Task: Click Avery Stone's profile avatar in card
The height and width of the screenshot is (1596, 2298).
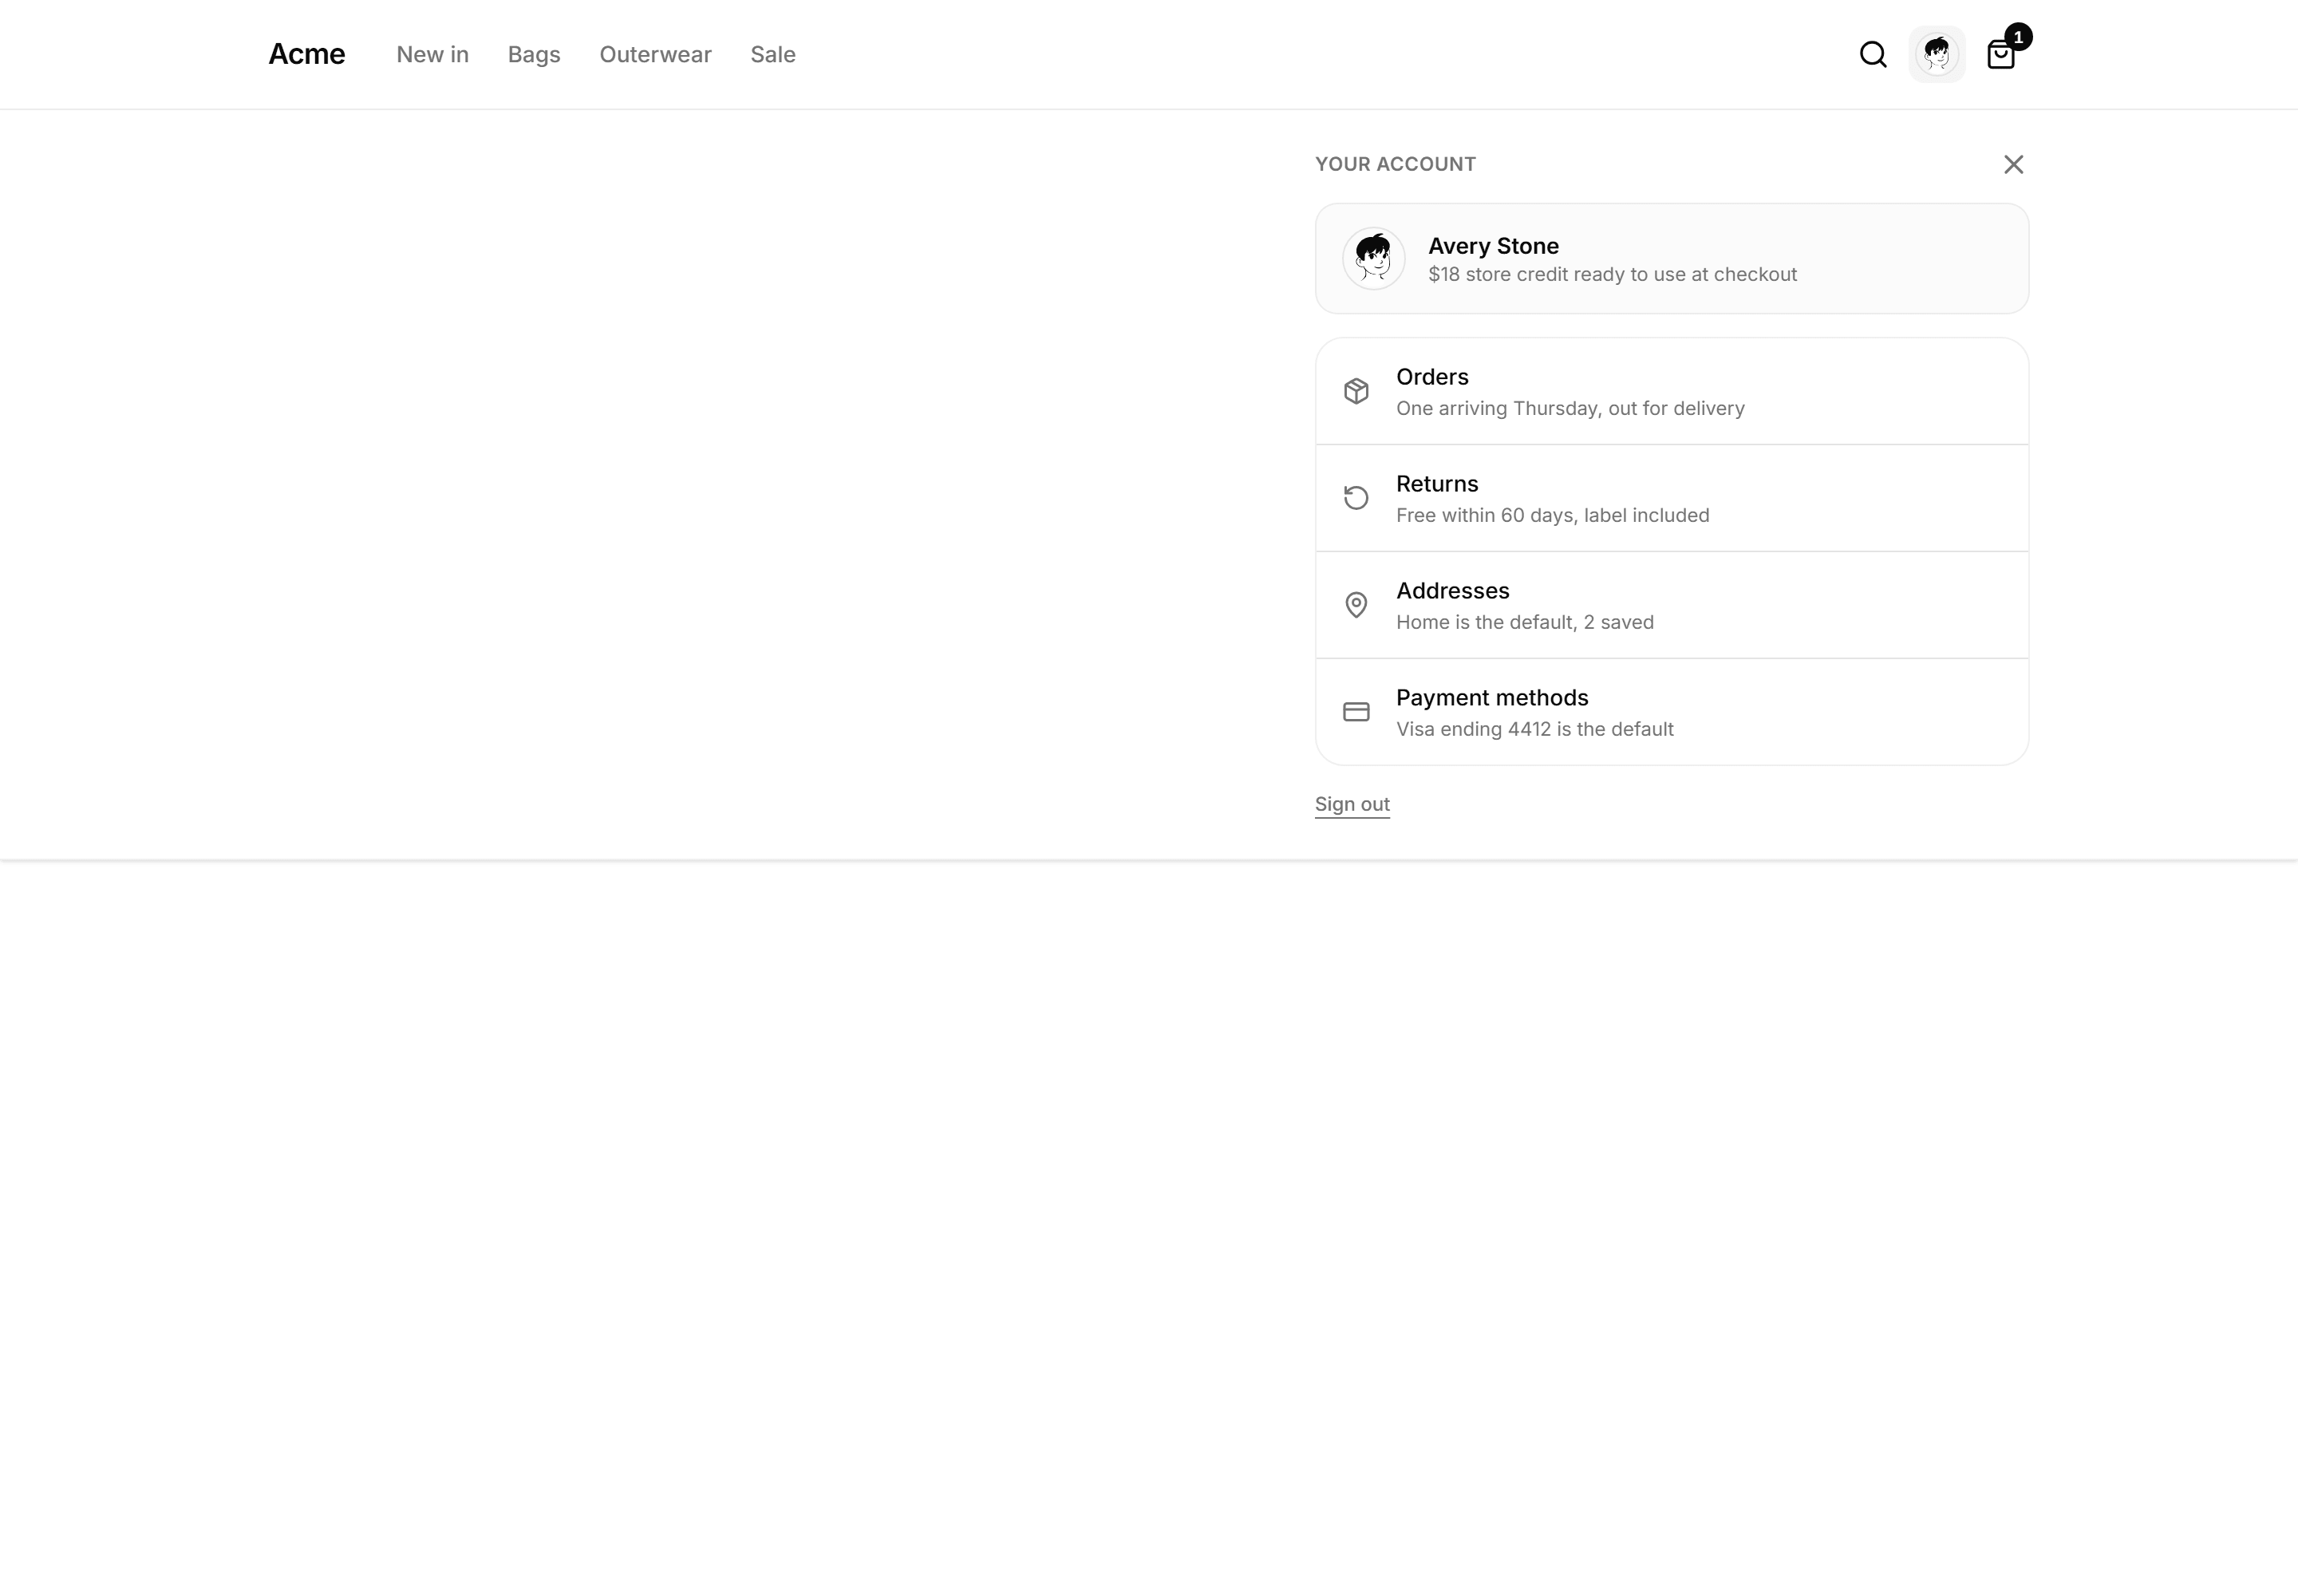Action: click(x=1373, y=259)
